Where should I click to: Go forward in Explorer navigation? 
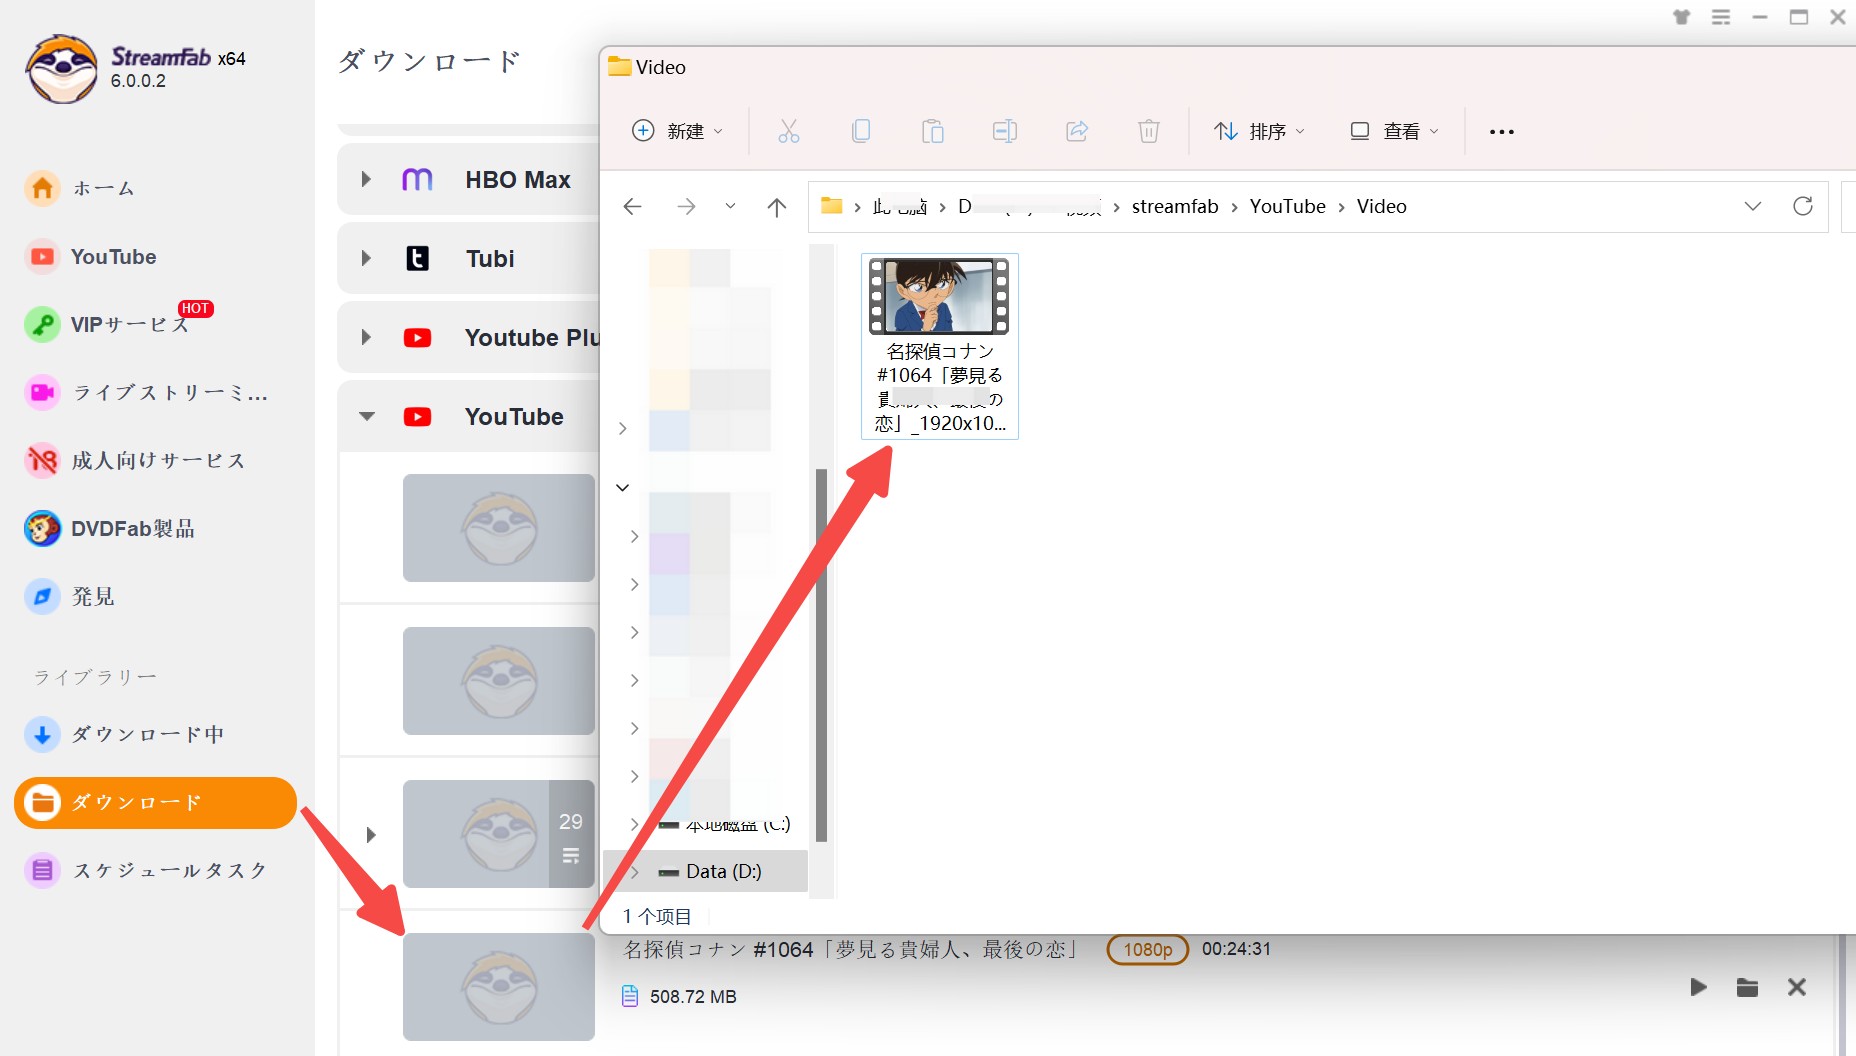686,206
